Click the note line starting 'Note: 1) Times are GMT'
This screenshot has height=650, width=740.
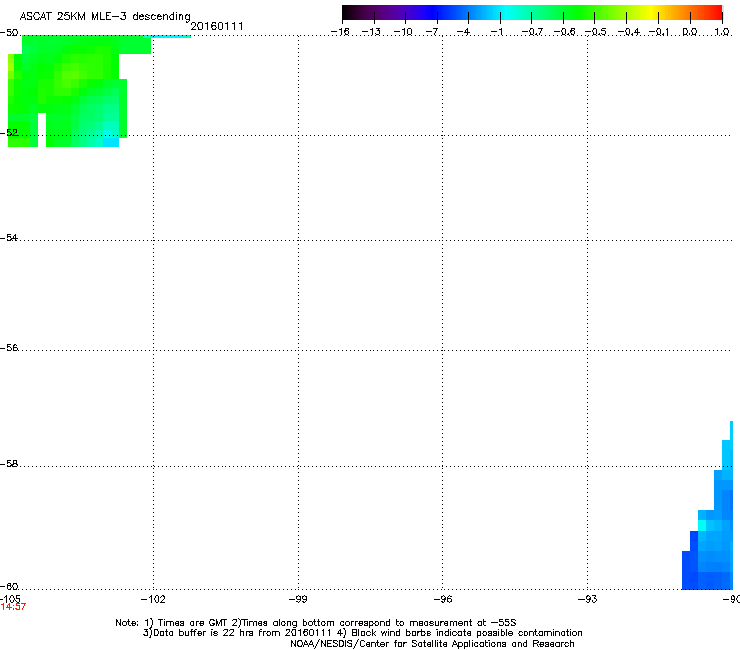point(316,623)
